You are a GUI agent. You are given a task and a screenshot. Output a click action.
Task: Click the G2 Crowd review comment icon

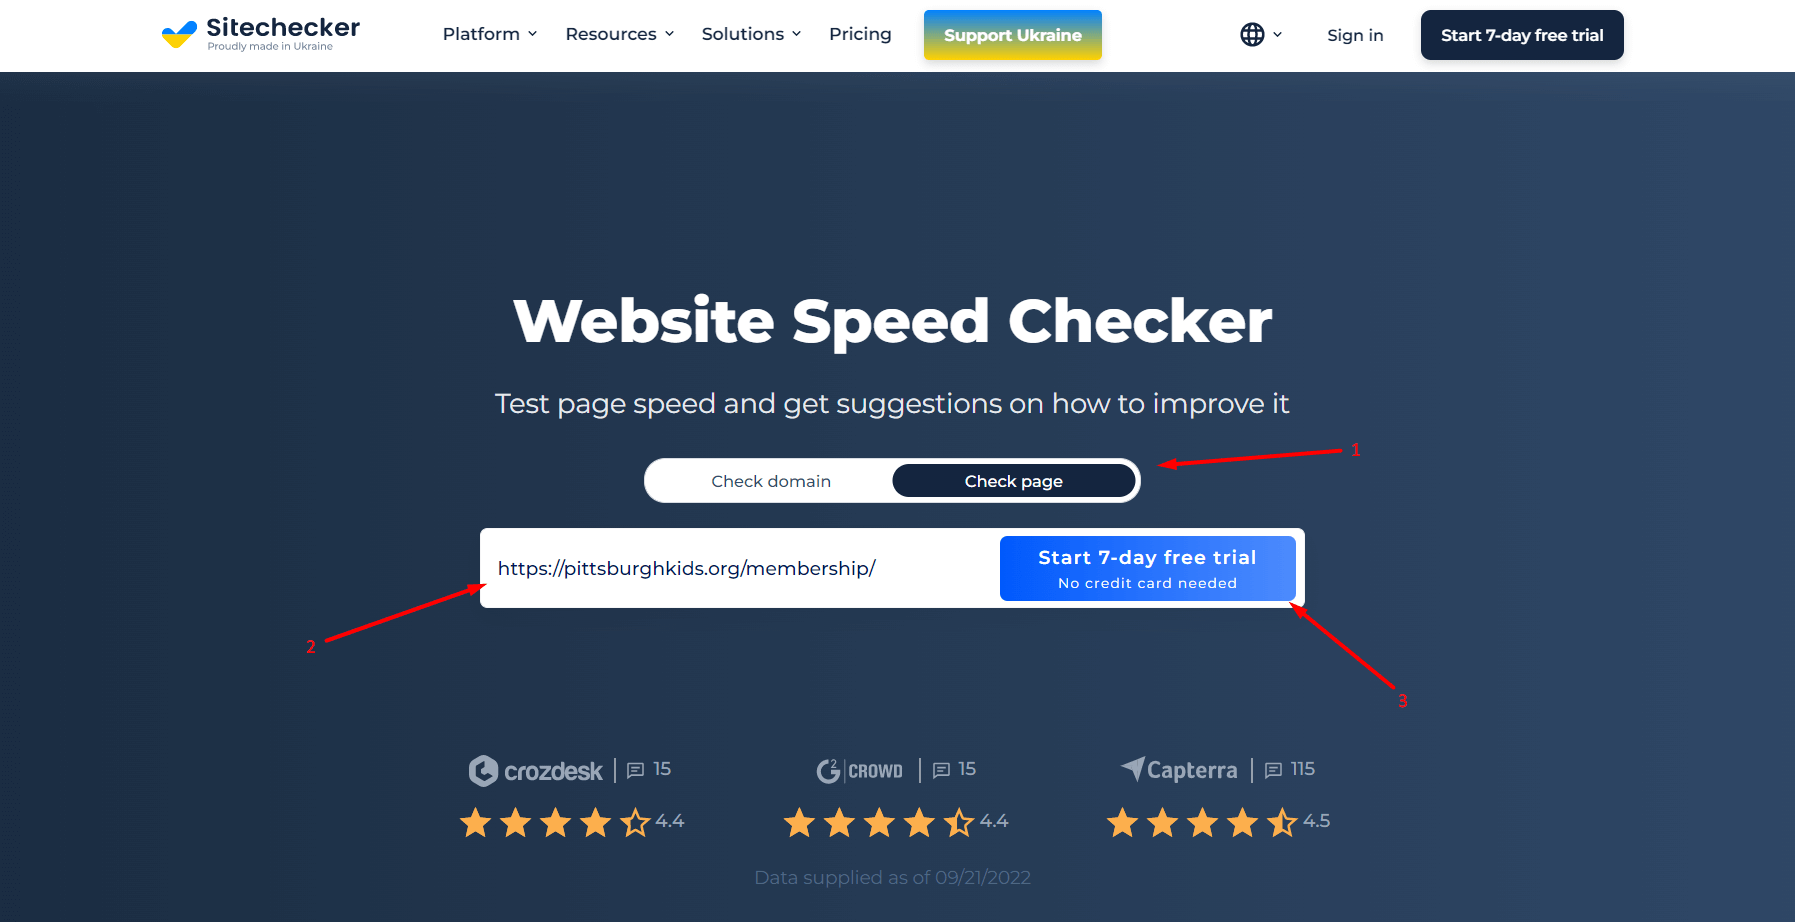pyautogui.click(x=941, y=770)
